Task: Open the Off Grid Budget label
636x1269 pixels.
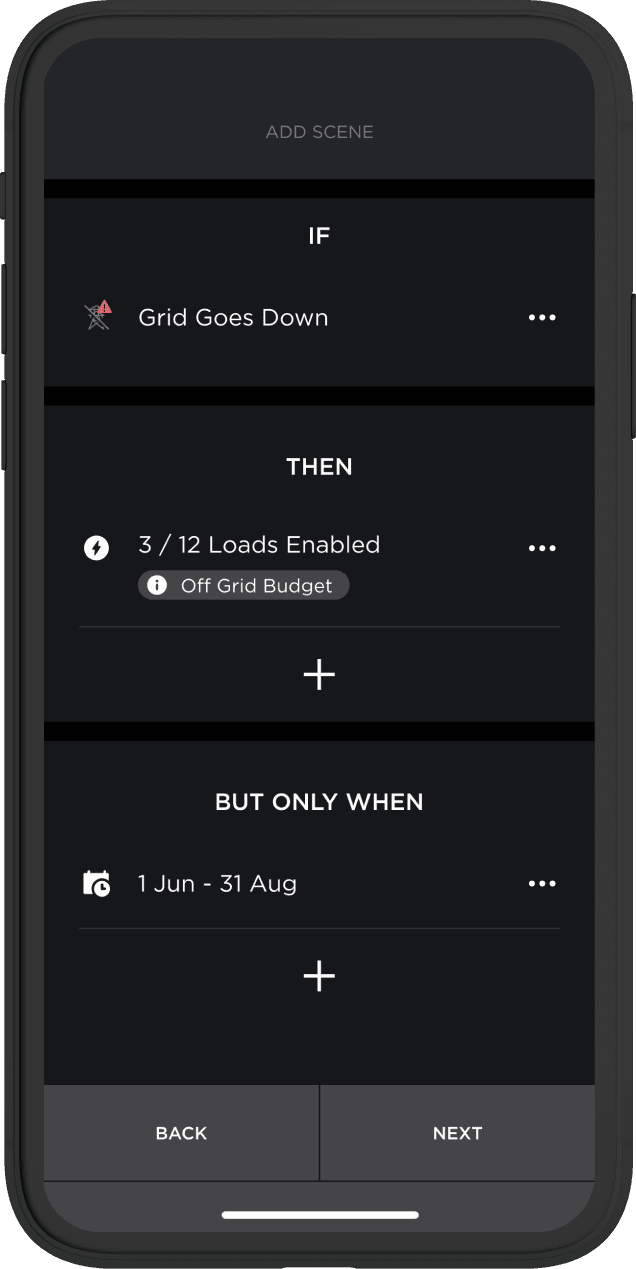Action: pos(256,586)
